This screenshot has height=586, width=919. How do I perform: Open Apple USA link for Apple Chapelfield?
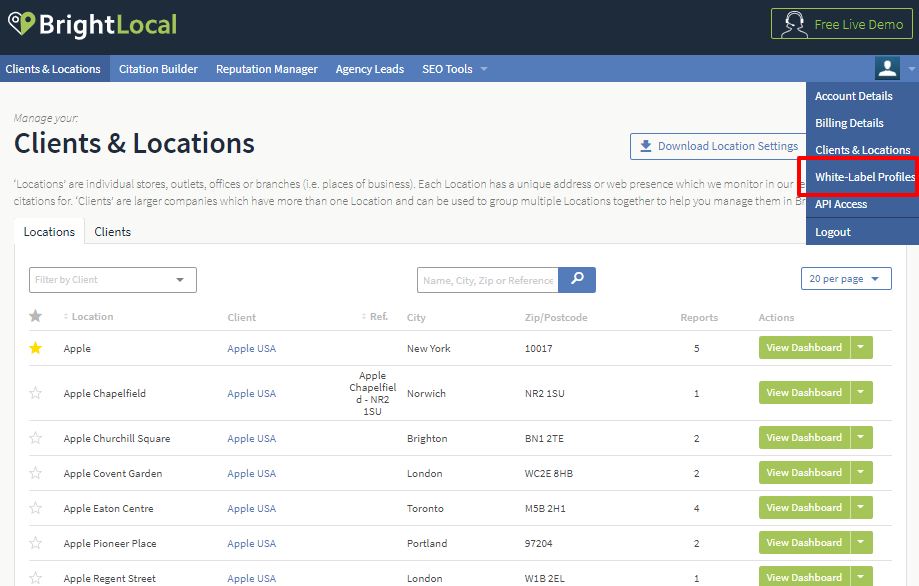pos(251,393)
